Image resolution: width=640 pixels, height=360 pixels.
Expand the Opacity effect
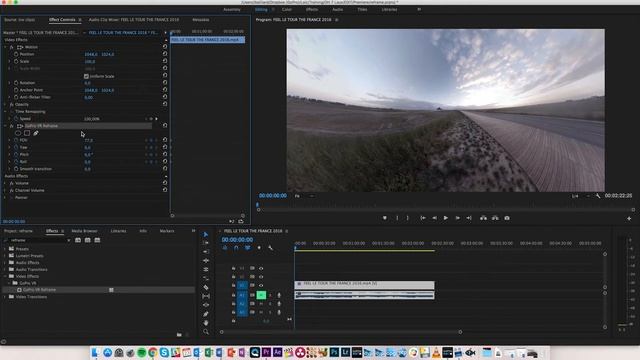[5, 104]
